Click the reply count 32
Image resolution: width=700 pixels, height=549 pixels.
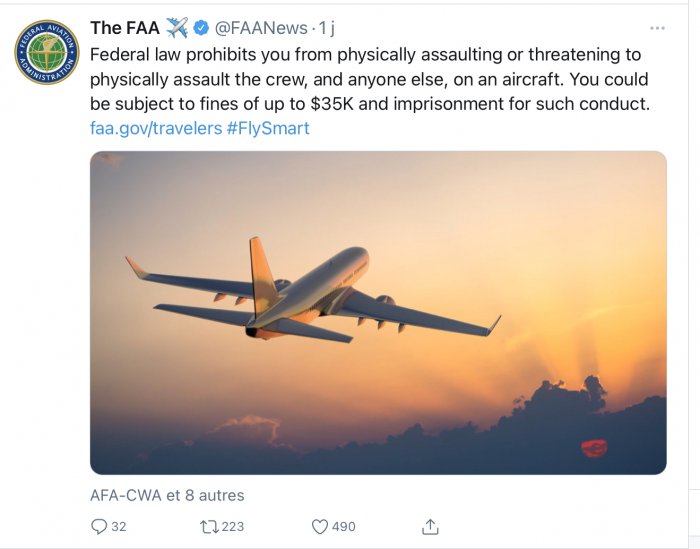tap(119, 526)
